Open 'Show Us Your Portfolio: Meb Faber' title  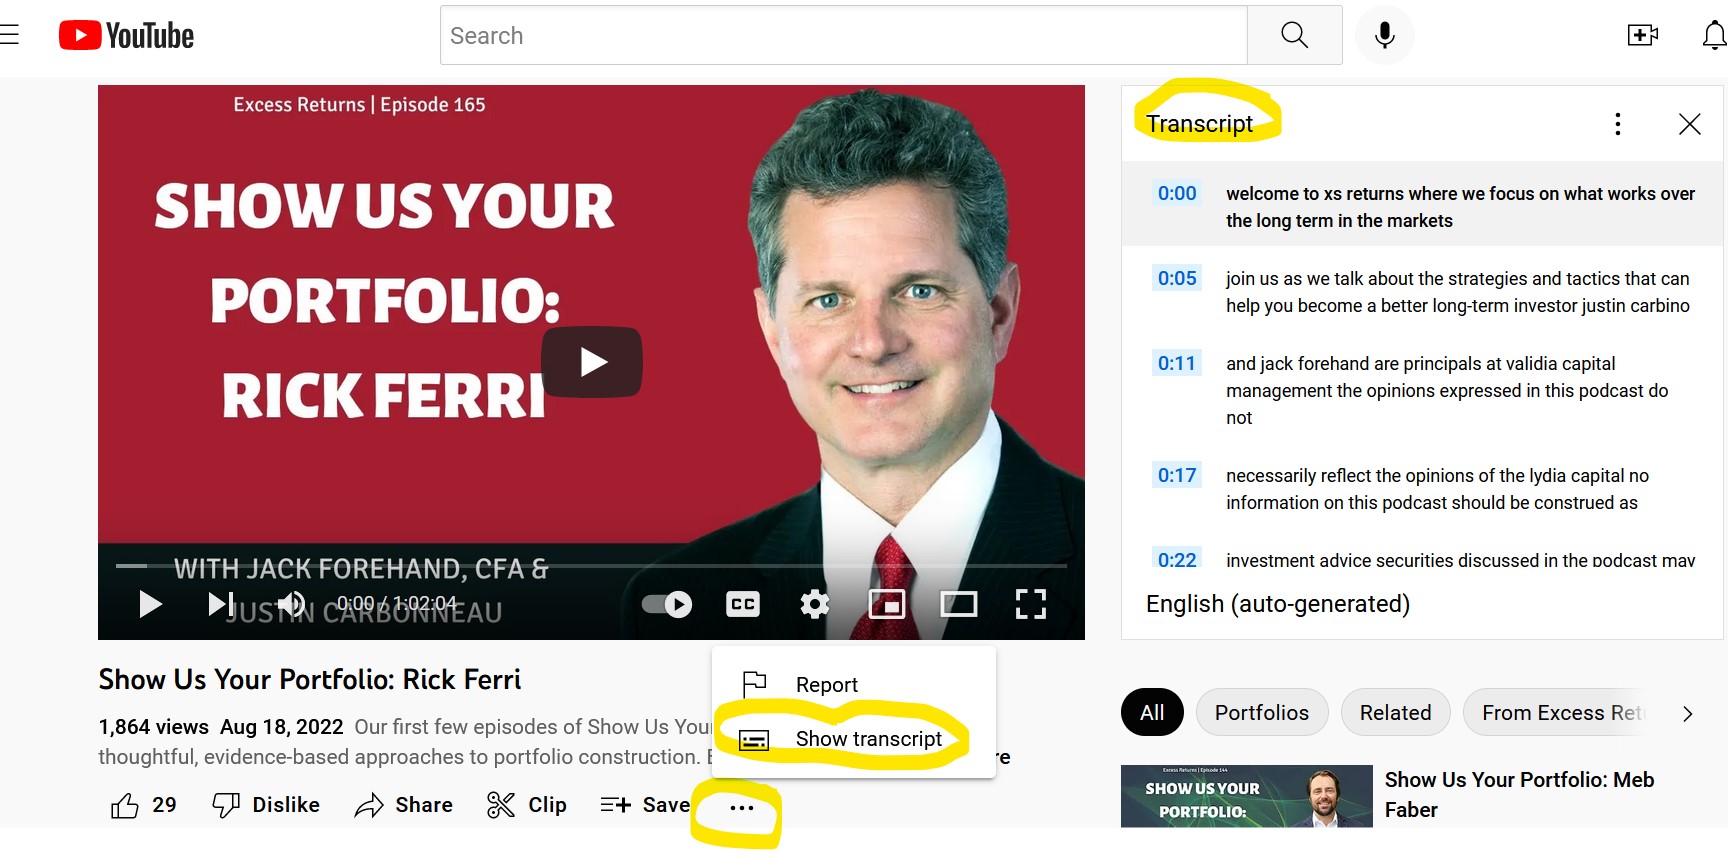click(1519, 795)
